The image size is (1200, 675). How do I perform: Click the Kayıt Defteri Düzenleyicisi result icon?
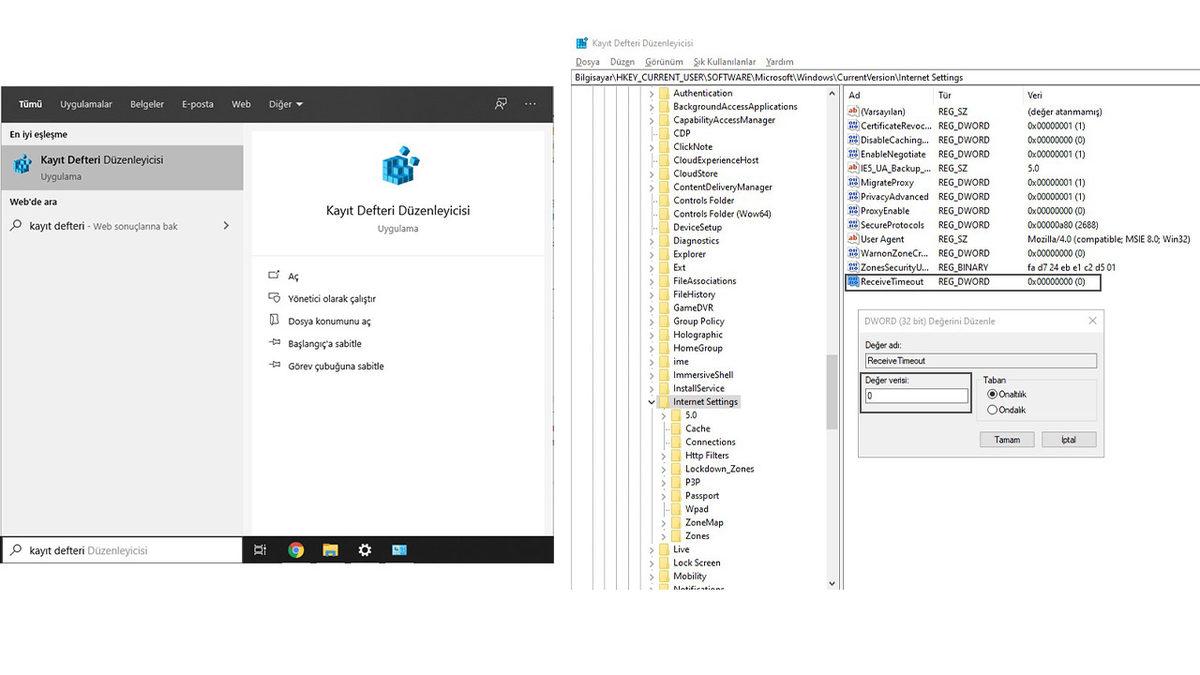22,166
